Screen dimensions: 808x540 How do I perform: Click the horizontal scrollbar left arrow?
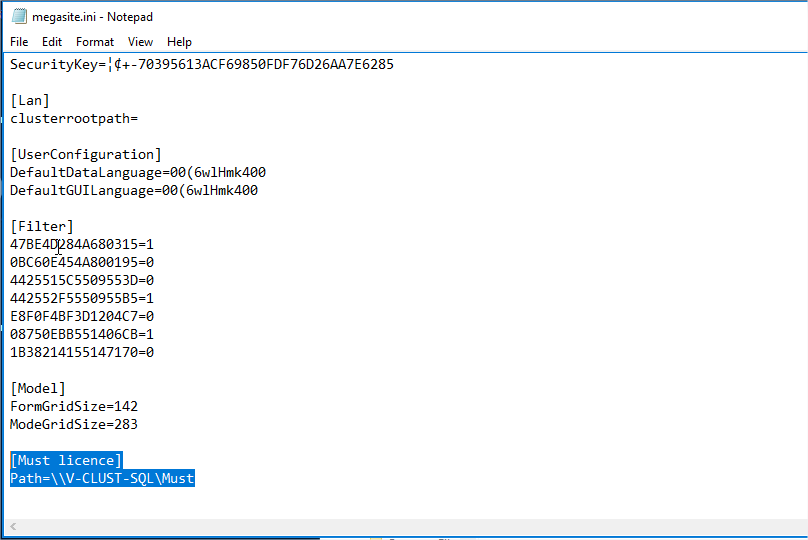13,527
